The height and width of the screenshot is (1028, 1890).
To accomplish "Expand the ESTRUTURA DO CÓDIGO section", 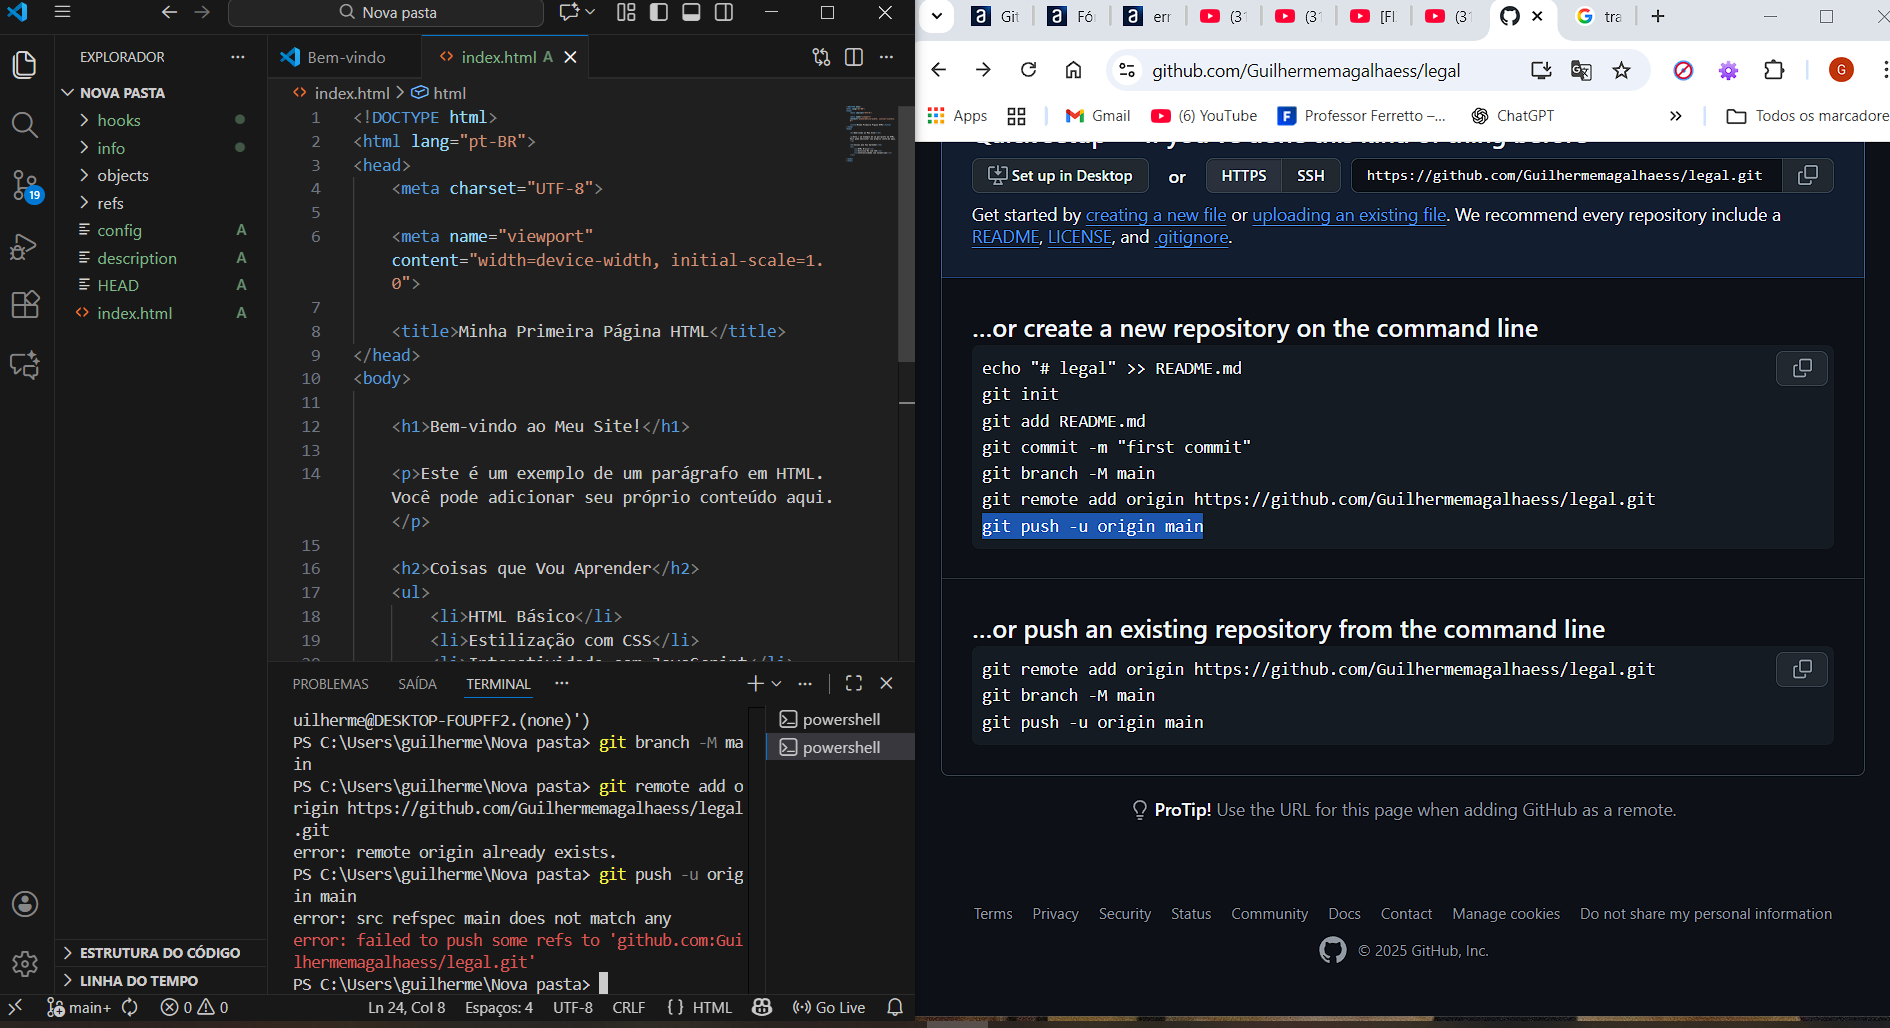I will [x=159, y=953].
